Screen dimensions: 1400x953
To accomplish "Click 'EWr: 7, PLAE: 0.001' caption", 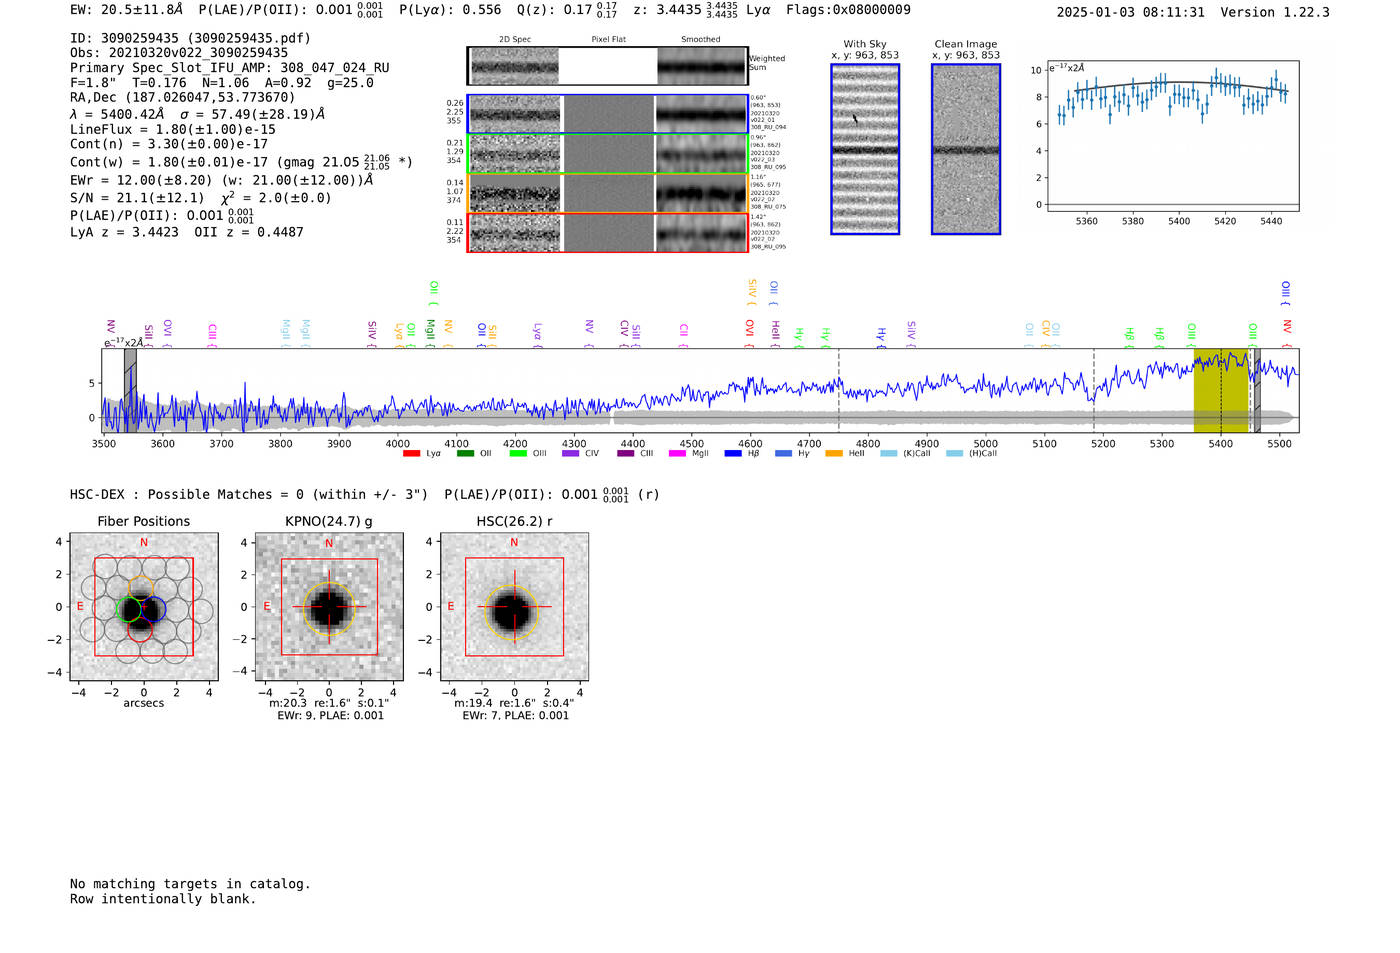I will (515, 716).
